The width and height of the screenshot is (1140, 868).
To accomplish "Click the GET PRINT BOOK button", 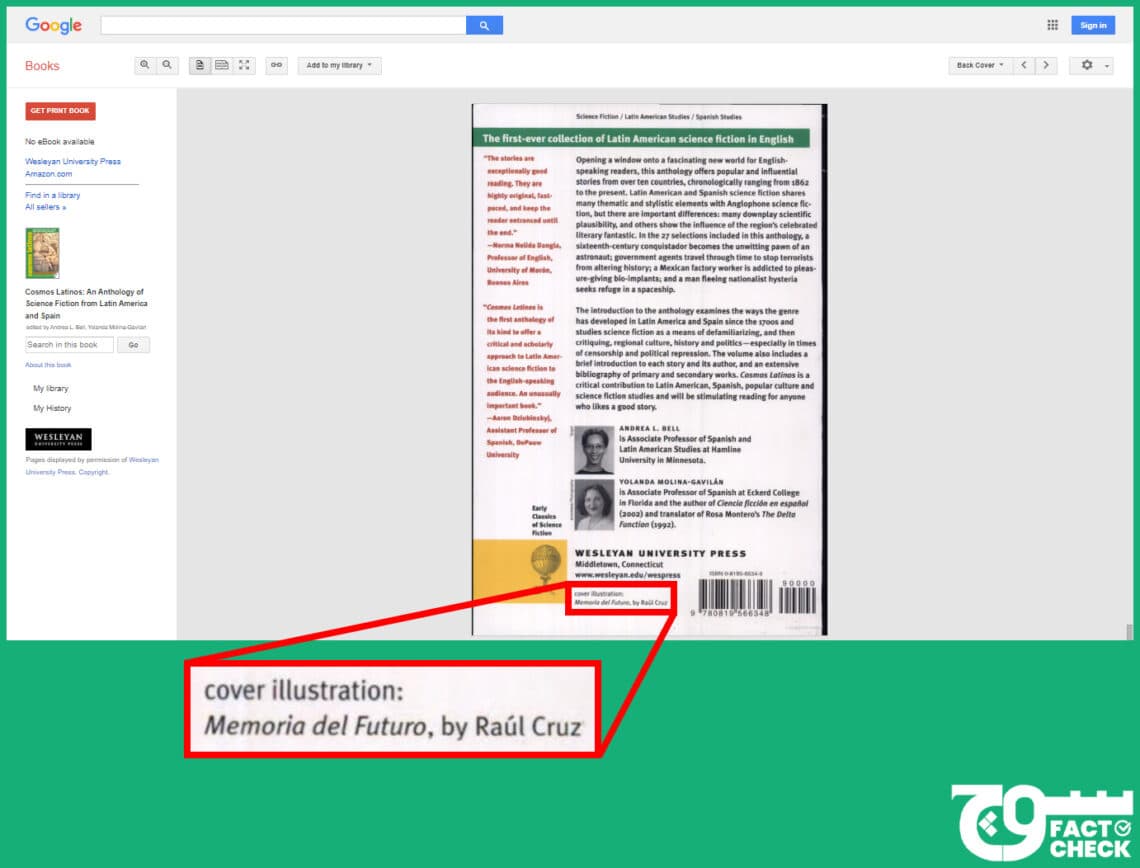I will tap(60, 110).
